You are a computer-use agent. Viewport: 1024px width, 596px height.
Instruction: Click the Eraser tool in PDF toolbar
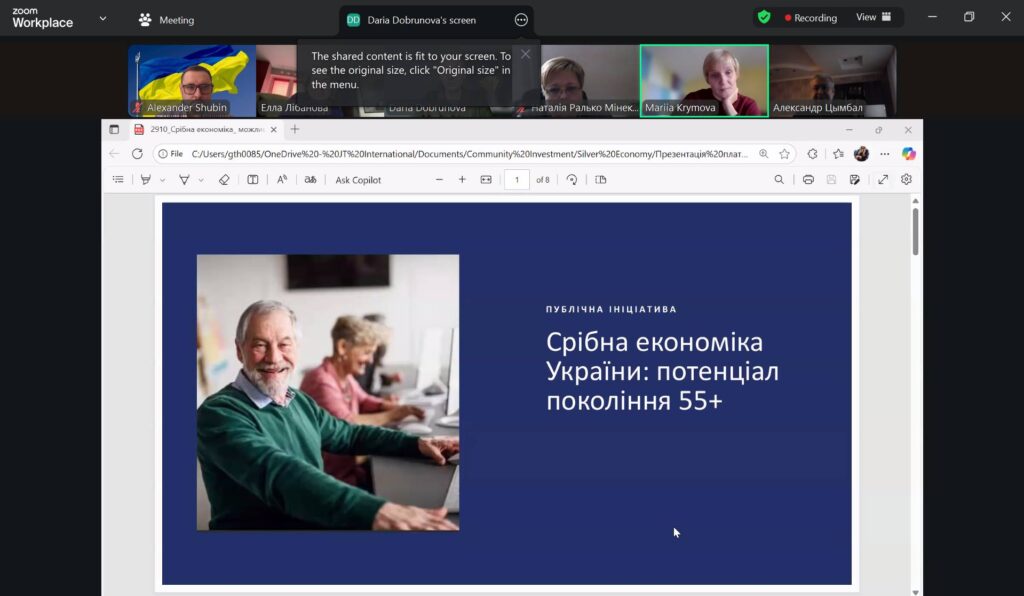point(224,180)
